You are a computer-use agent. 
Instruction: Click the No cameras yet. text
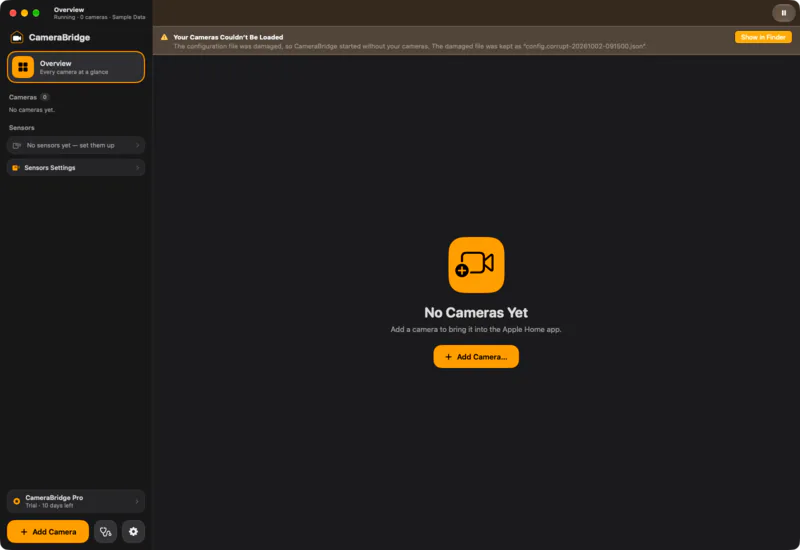[x=32, y=110]
